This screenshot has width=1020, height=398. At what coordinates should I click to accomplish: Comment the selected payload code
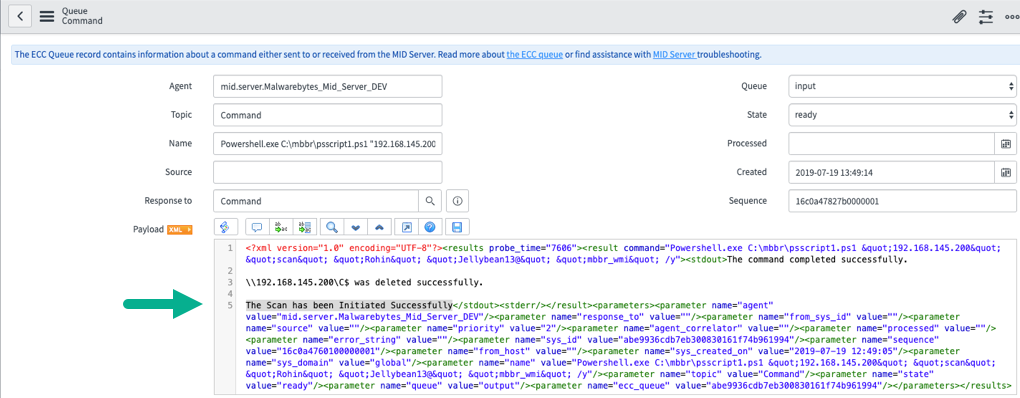click(256, 228)
